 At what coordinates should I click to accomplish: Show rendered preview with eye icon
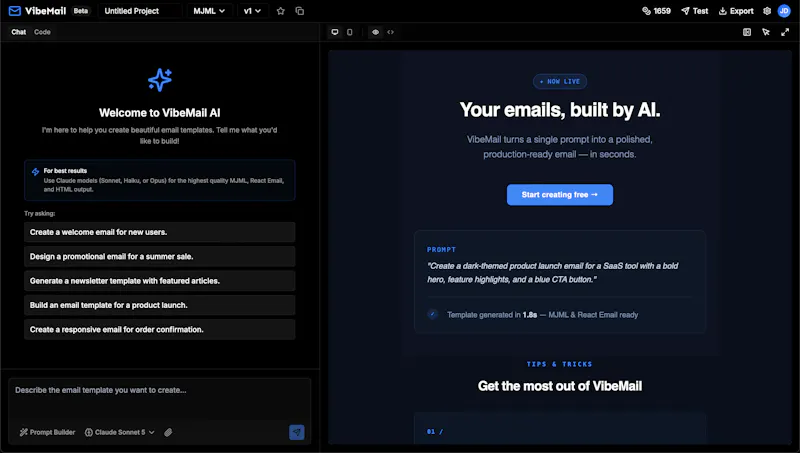pyautogui.click(x=376, y=32)
